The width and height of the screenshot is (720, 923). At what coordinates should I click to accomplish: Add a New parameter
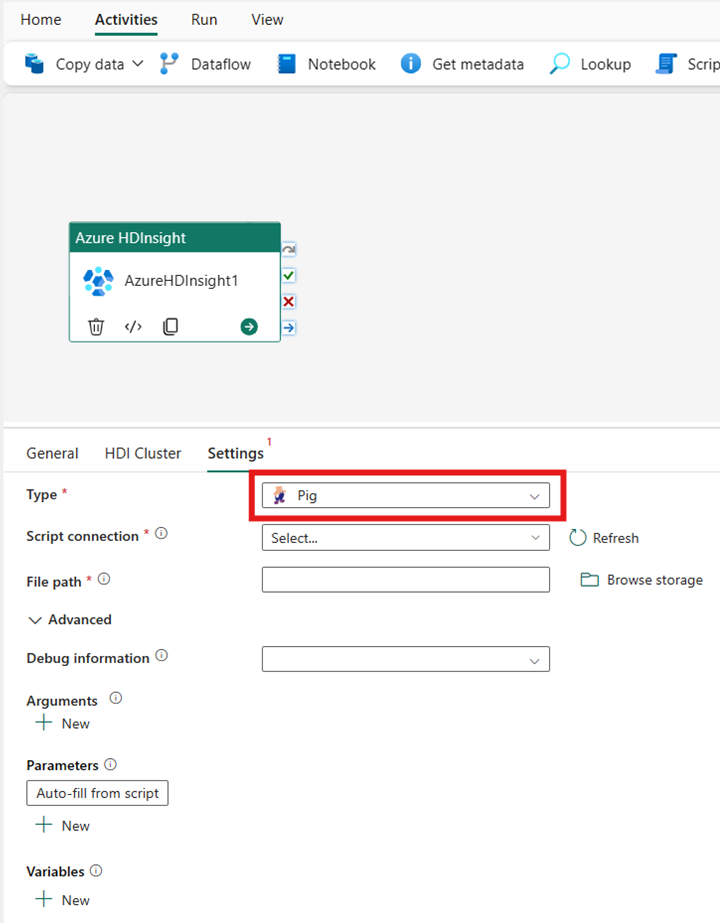point(62,825)
